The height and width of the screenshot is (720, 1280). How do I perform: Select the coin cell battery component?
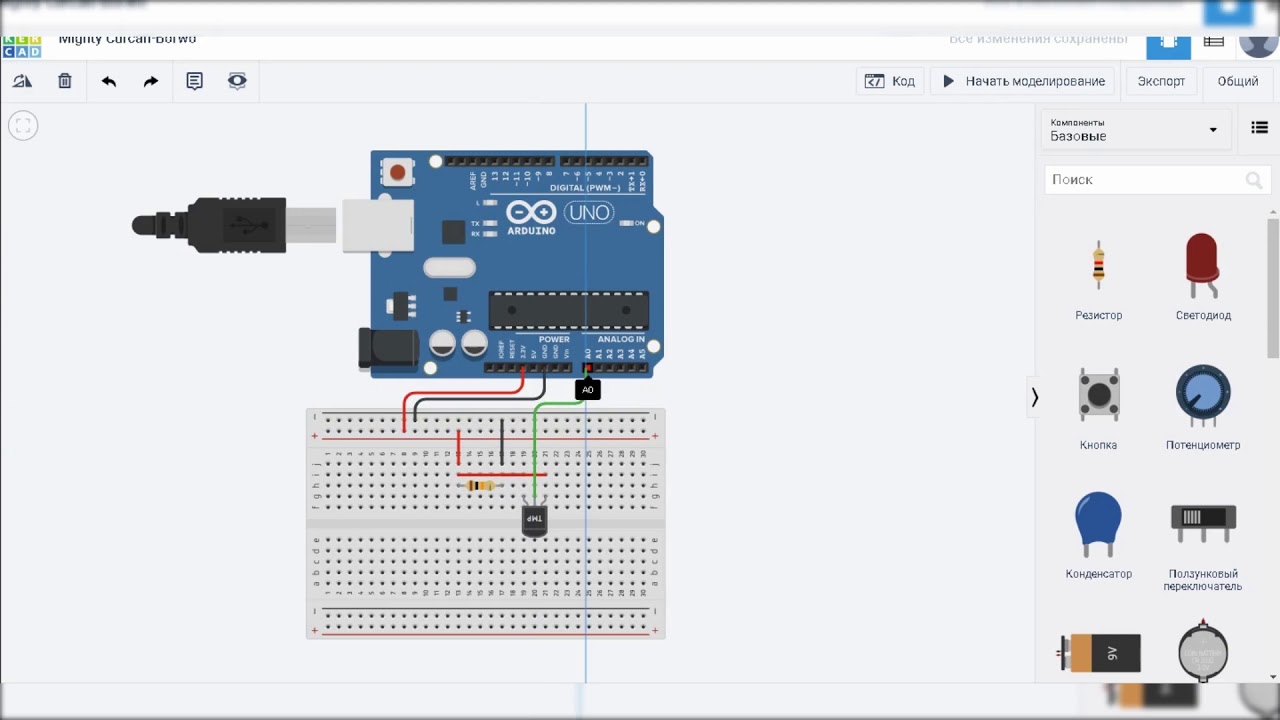click(1203, 651)
